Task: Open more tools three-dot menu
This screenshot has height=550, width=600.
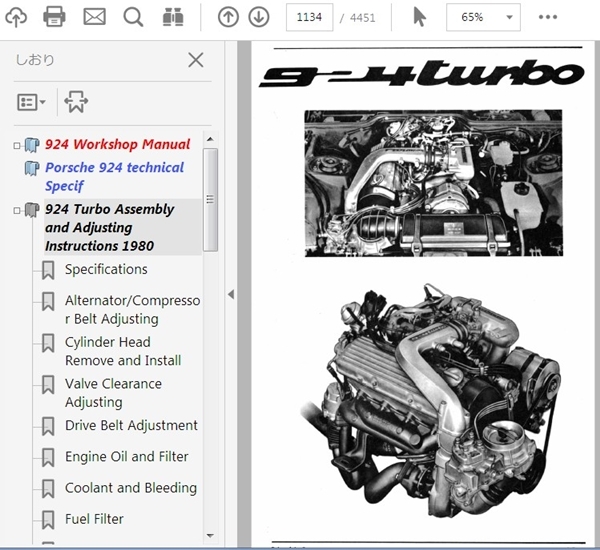Action: pyautogui.click(x=548, y=17)
